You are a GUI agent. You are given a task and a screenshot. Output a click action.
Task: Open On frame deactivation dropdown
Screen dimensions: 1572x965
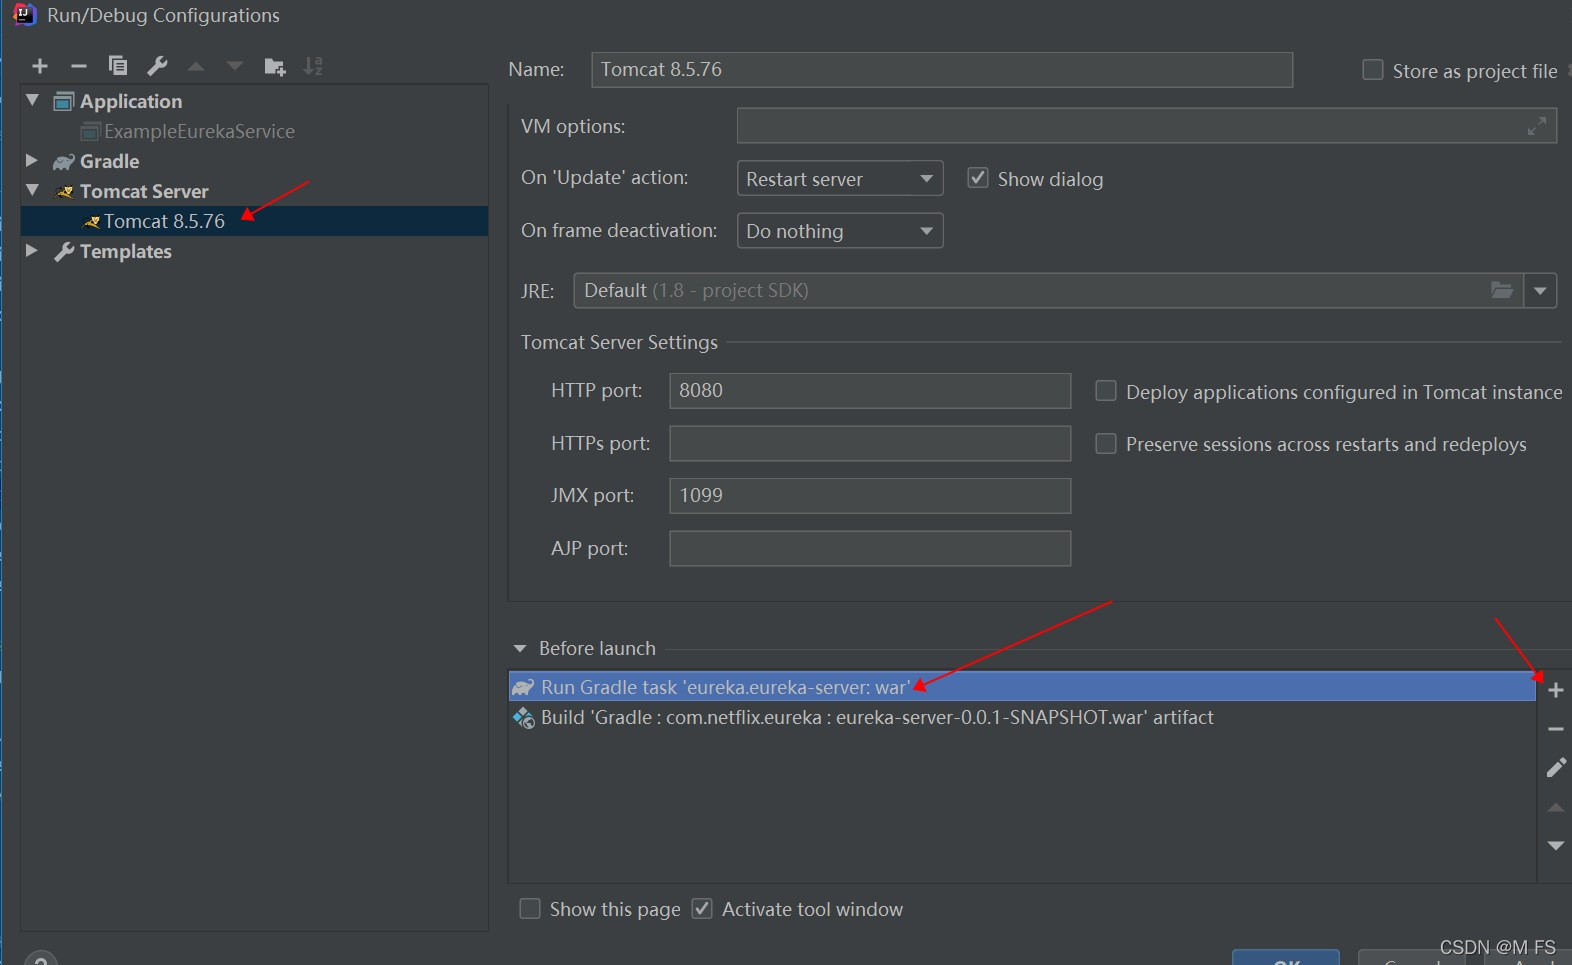pyautogui.click(x=840, y=231)
